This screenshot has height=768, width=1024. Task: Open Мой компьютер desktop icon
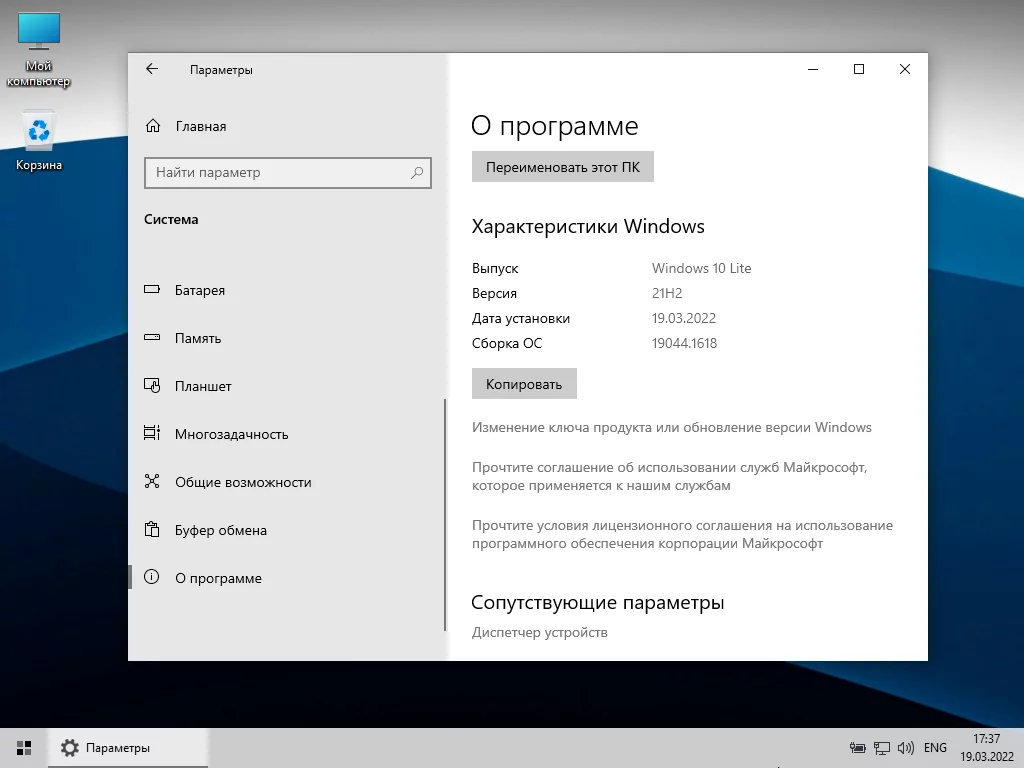[39, 50]
